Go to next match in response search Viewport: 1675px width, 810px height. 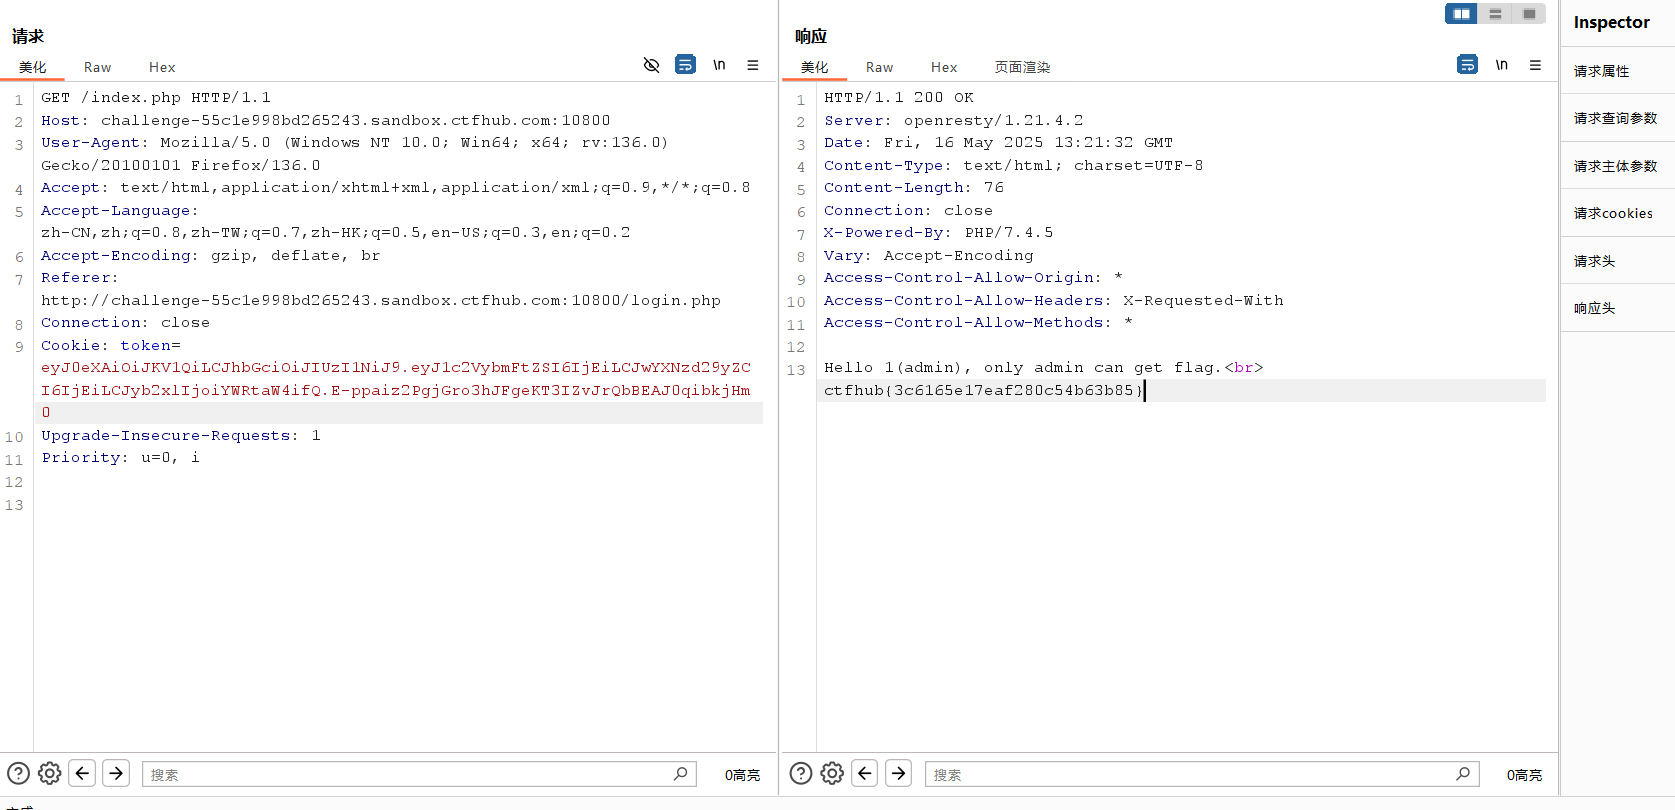coord(899,773)
